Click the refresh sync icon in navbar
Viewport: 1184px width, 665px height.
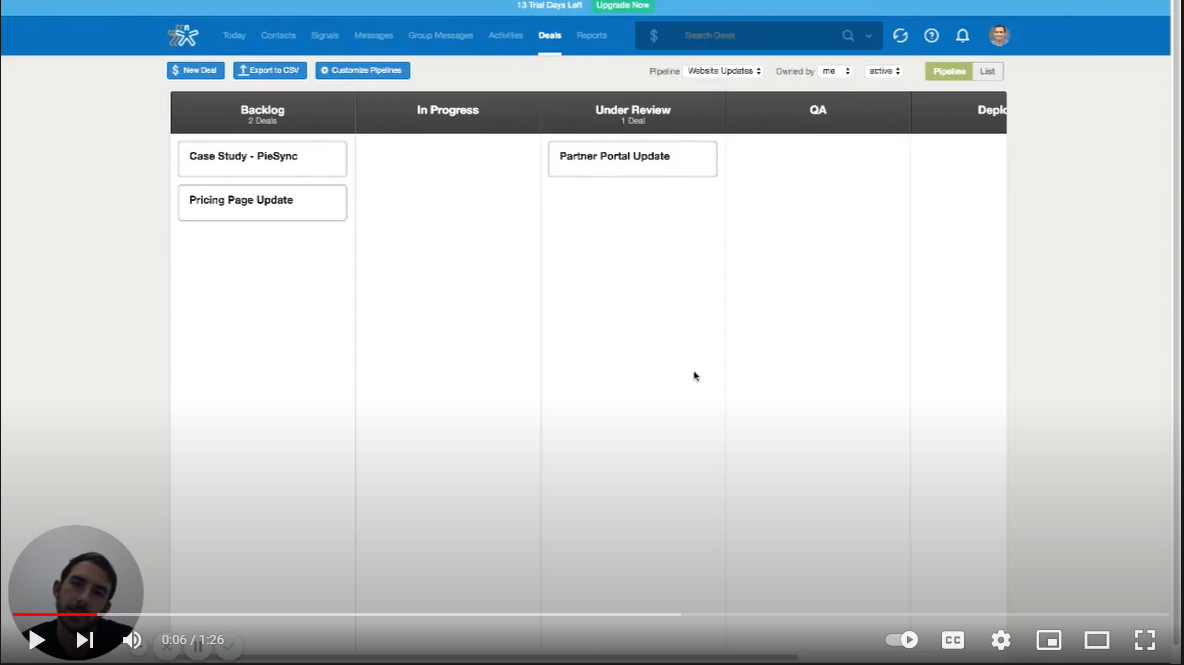(900, 35)
